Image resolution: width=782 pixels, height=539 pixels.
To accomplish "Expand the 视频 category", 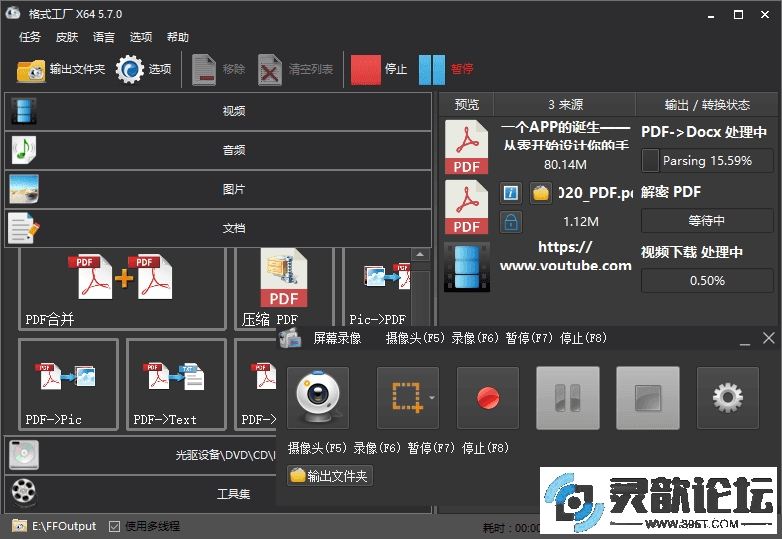I will pos(218,111).
